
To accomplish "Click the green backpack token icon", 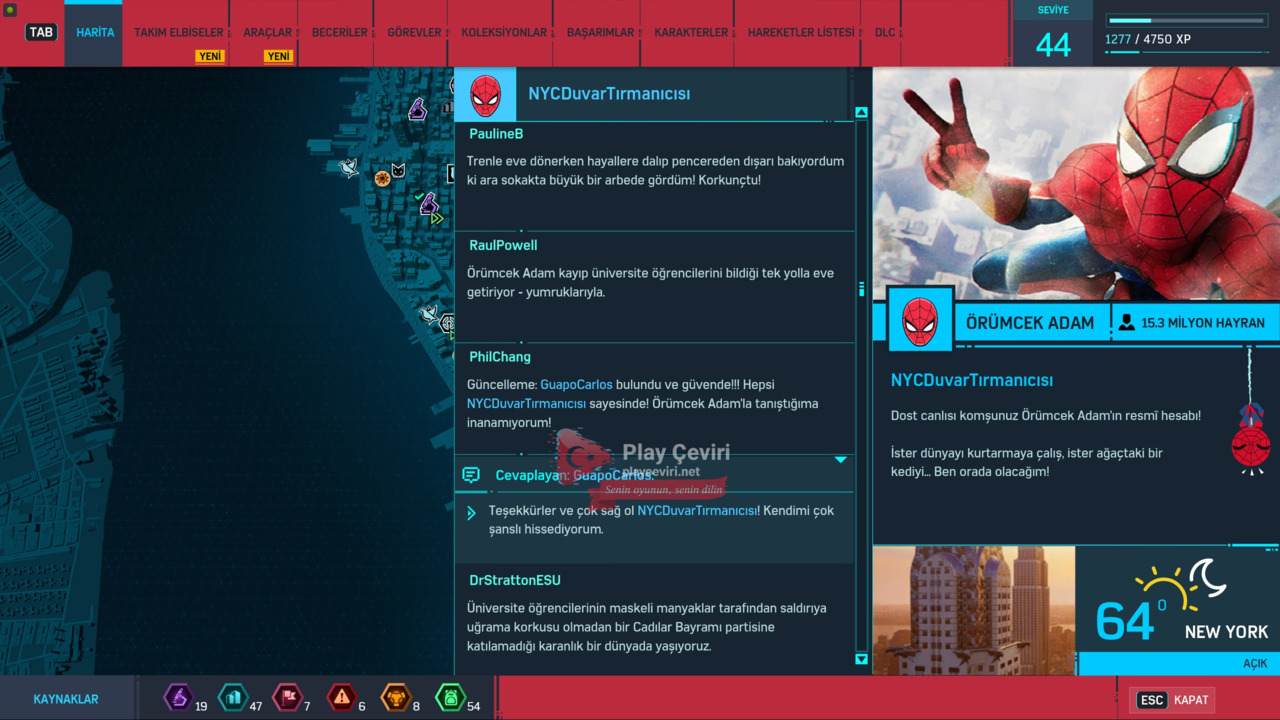I will click(450, 697).
